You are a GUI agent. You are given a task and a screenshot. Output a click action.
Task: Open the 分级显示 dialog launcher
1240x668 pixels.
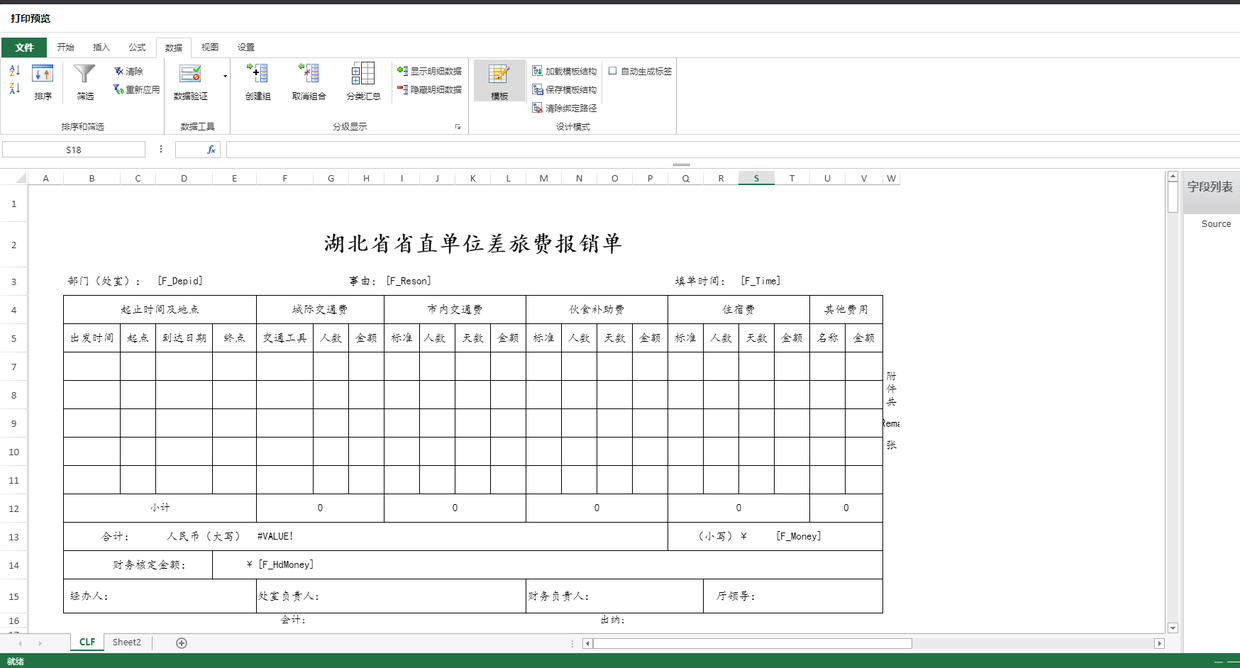pyautogui.click(x=458, y=127)
